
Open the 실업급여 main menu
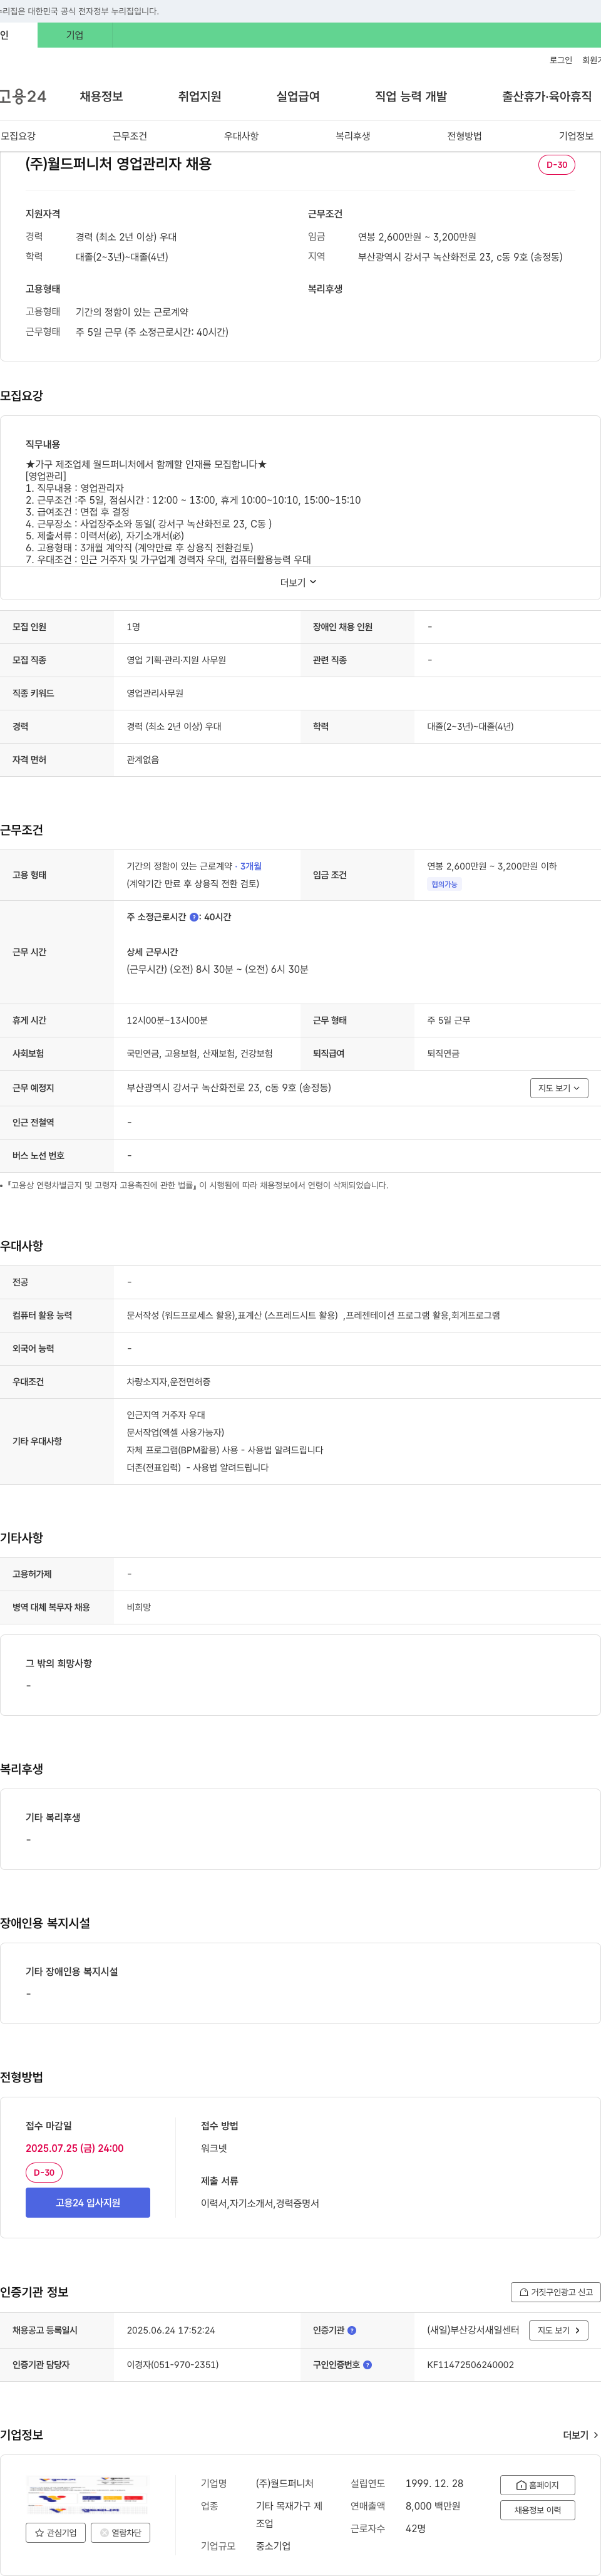coord(298,96)
